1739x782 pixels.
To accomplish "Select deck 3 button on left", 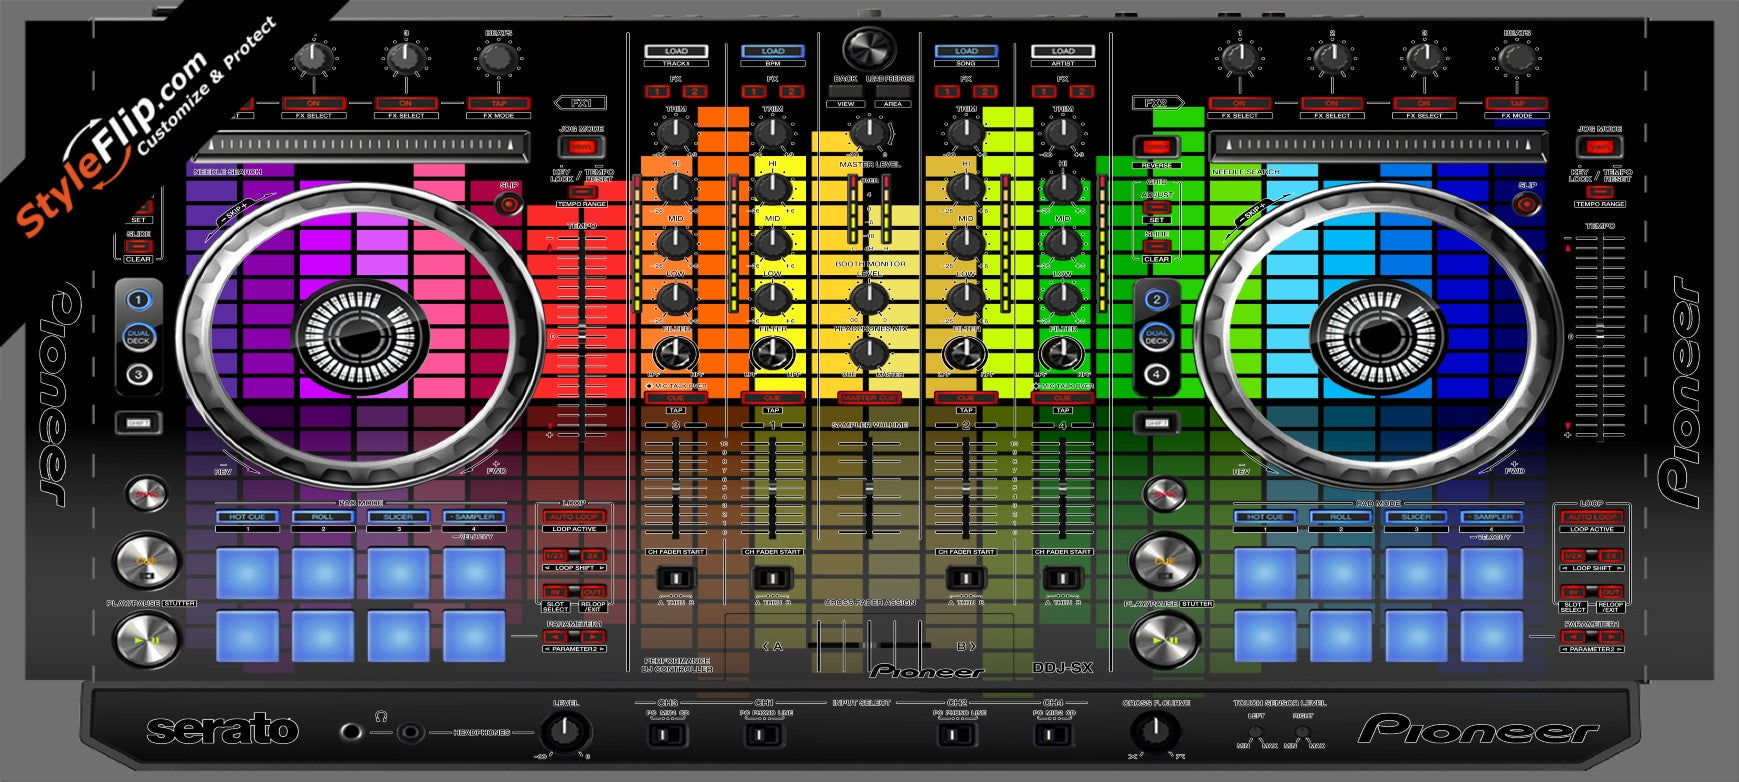I will [x=139, y=375].
